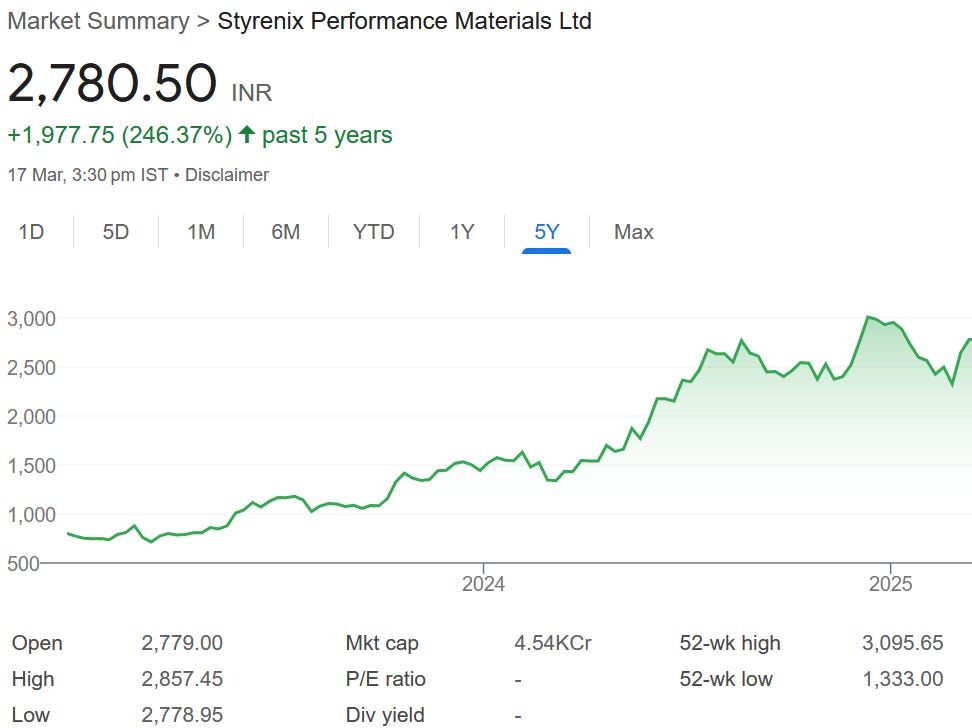The image size is (972, 728).
Task: Click the 3,095.65 52-week high value
Action: tap(903, 643)
